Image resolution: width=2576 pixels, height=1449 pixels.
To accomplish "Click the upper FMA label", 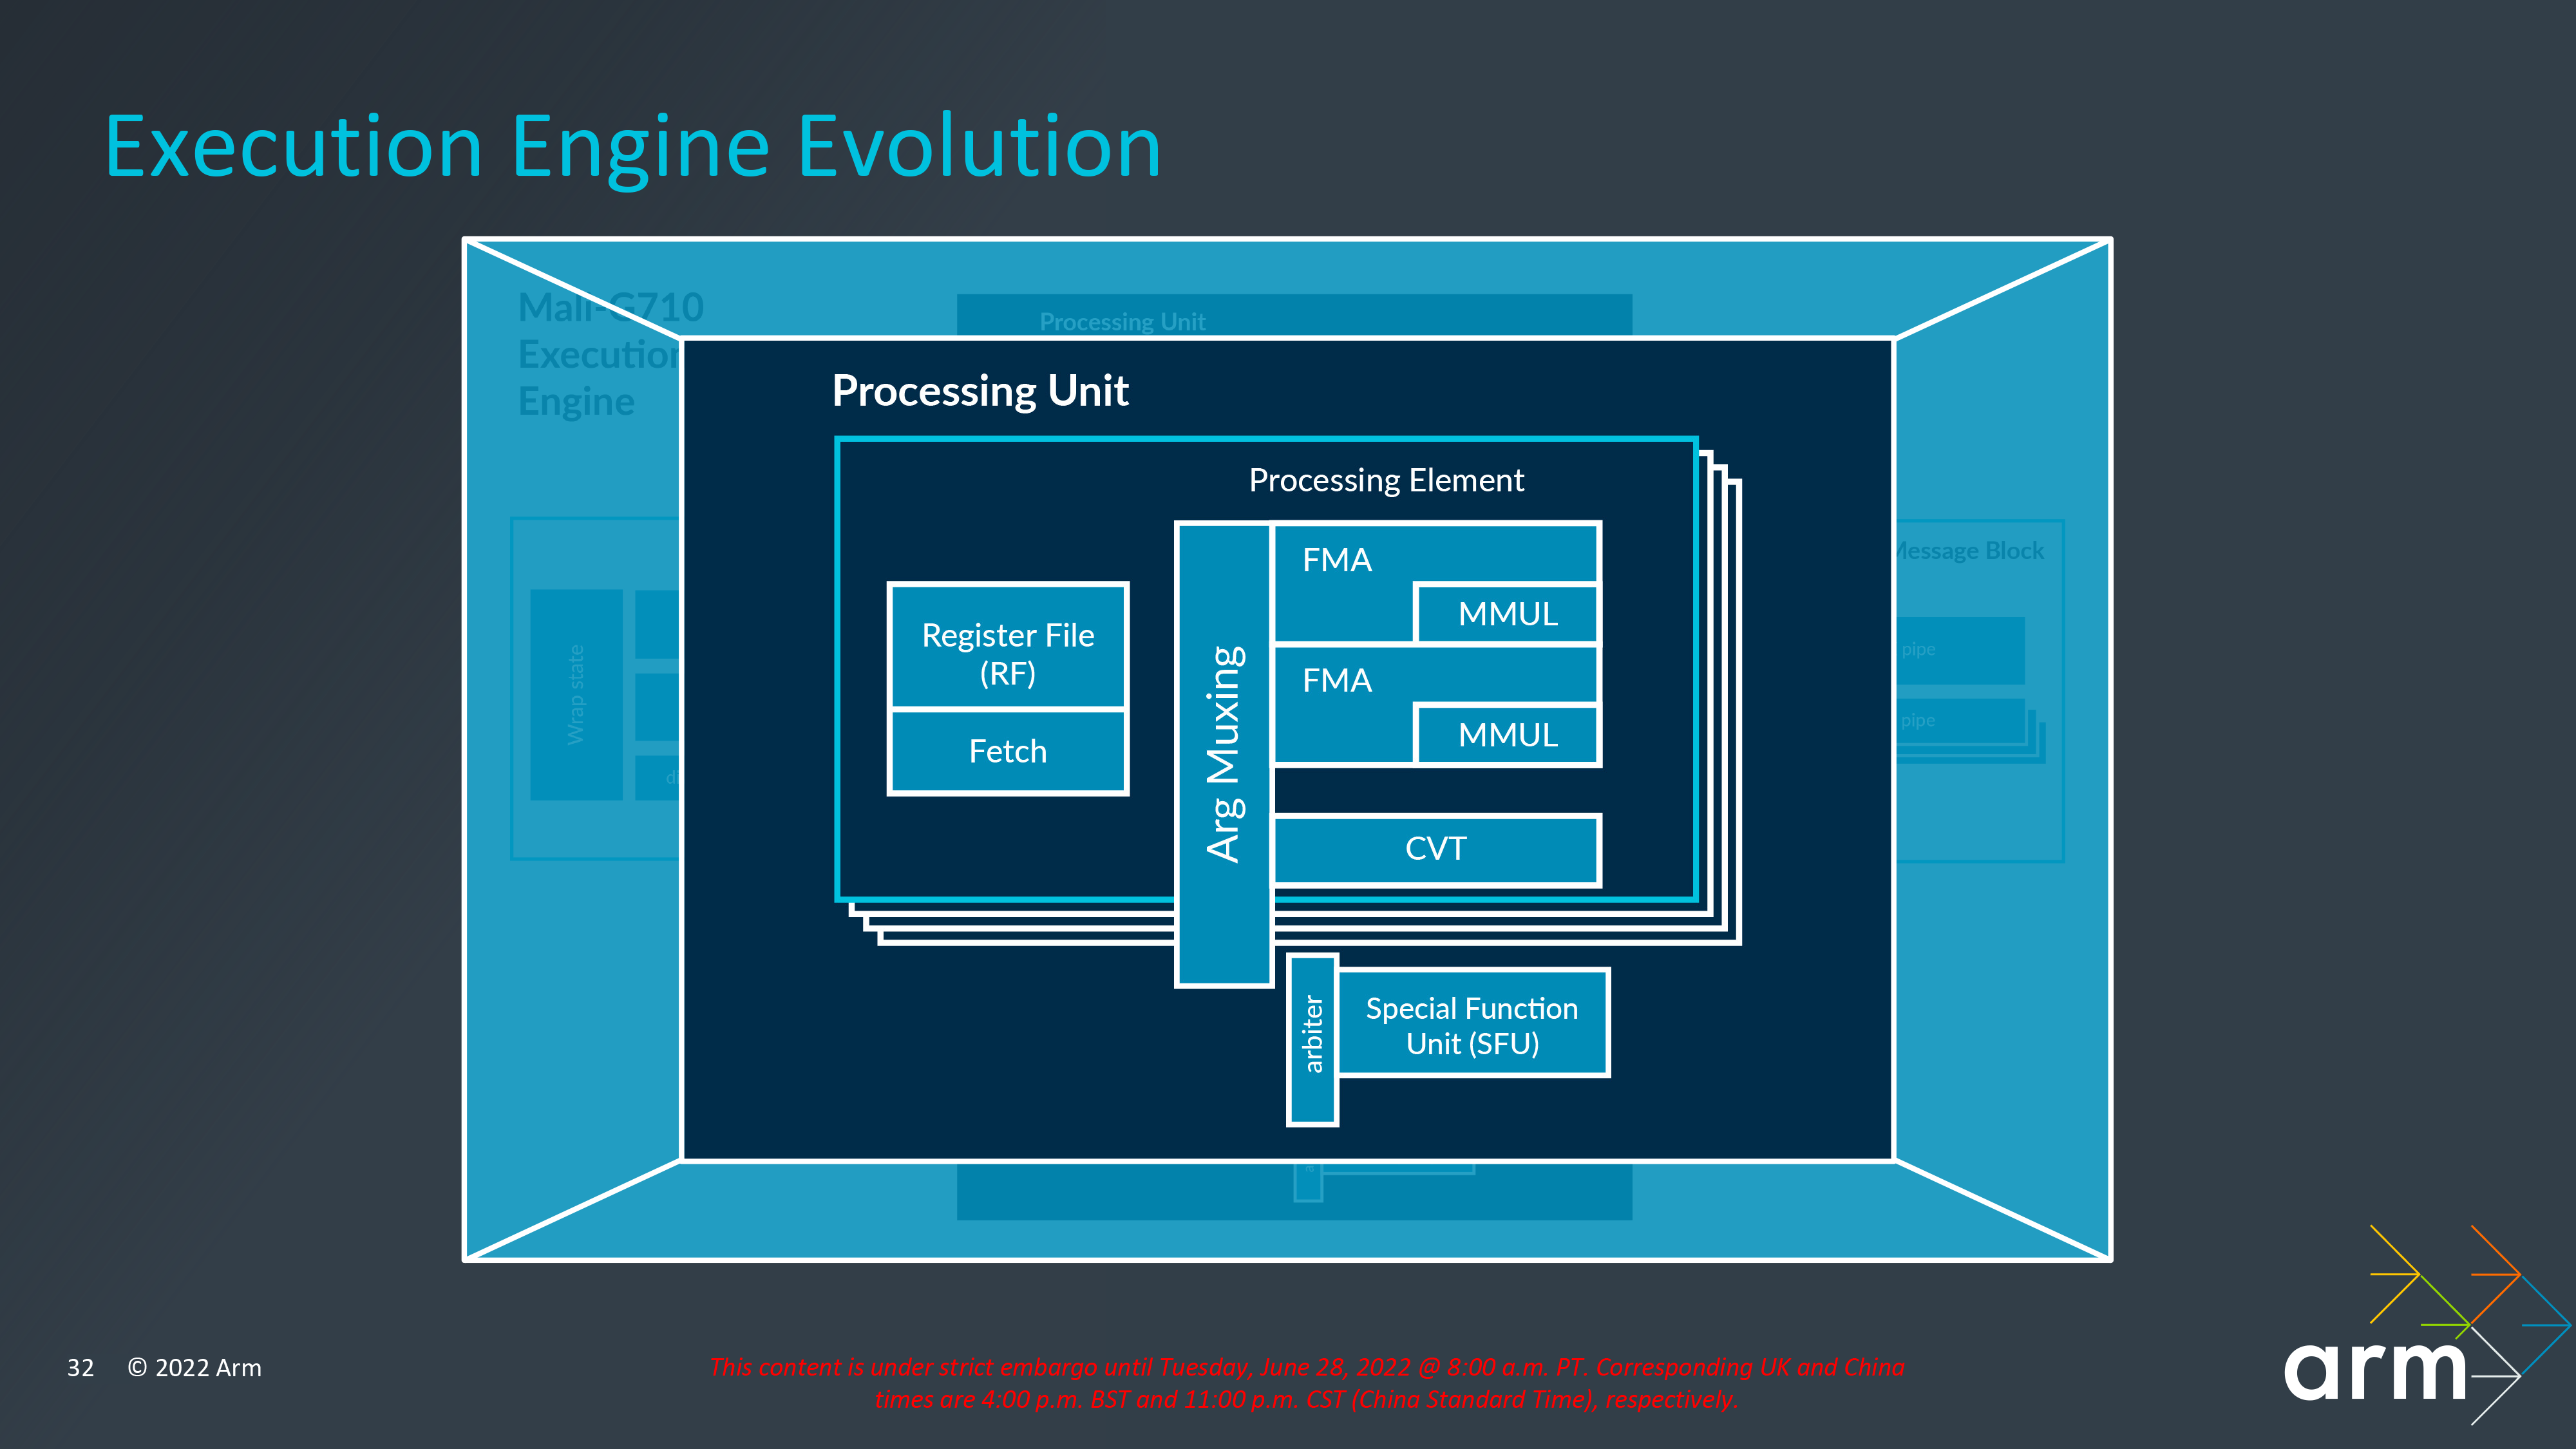I will (x=1337, y=560).
